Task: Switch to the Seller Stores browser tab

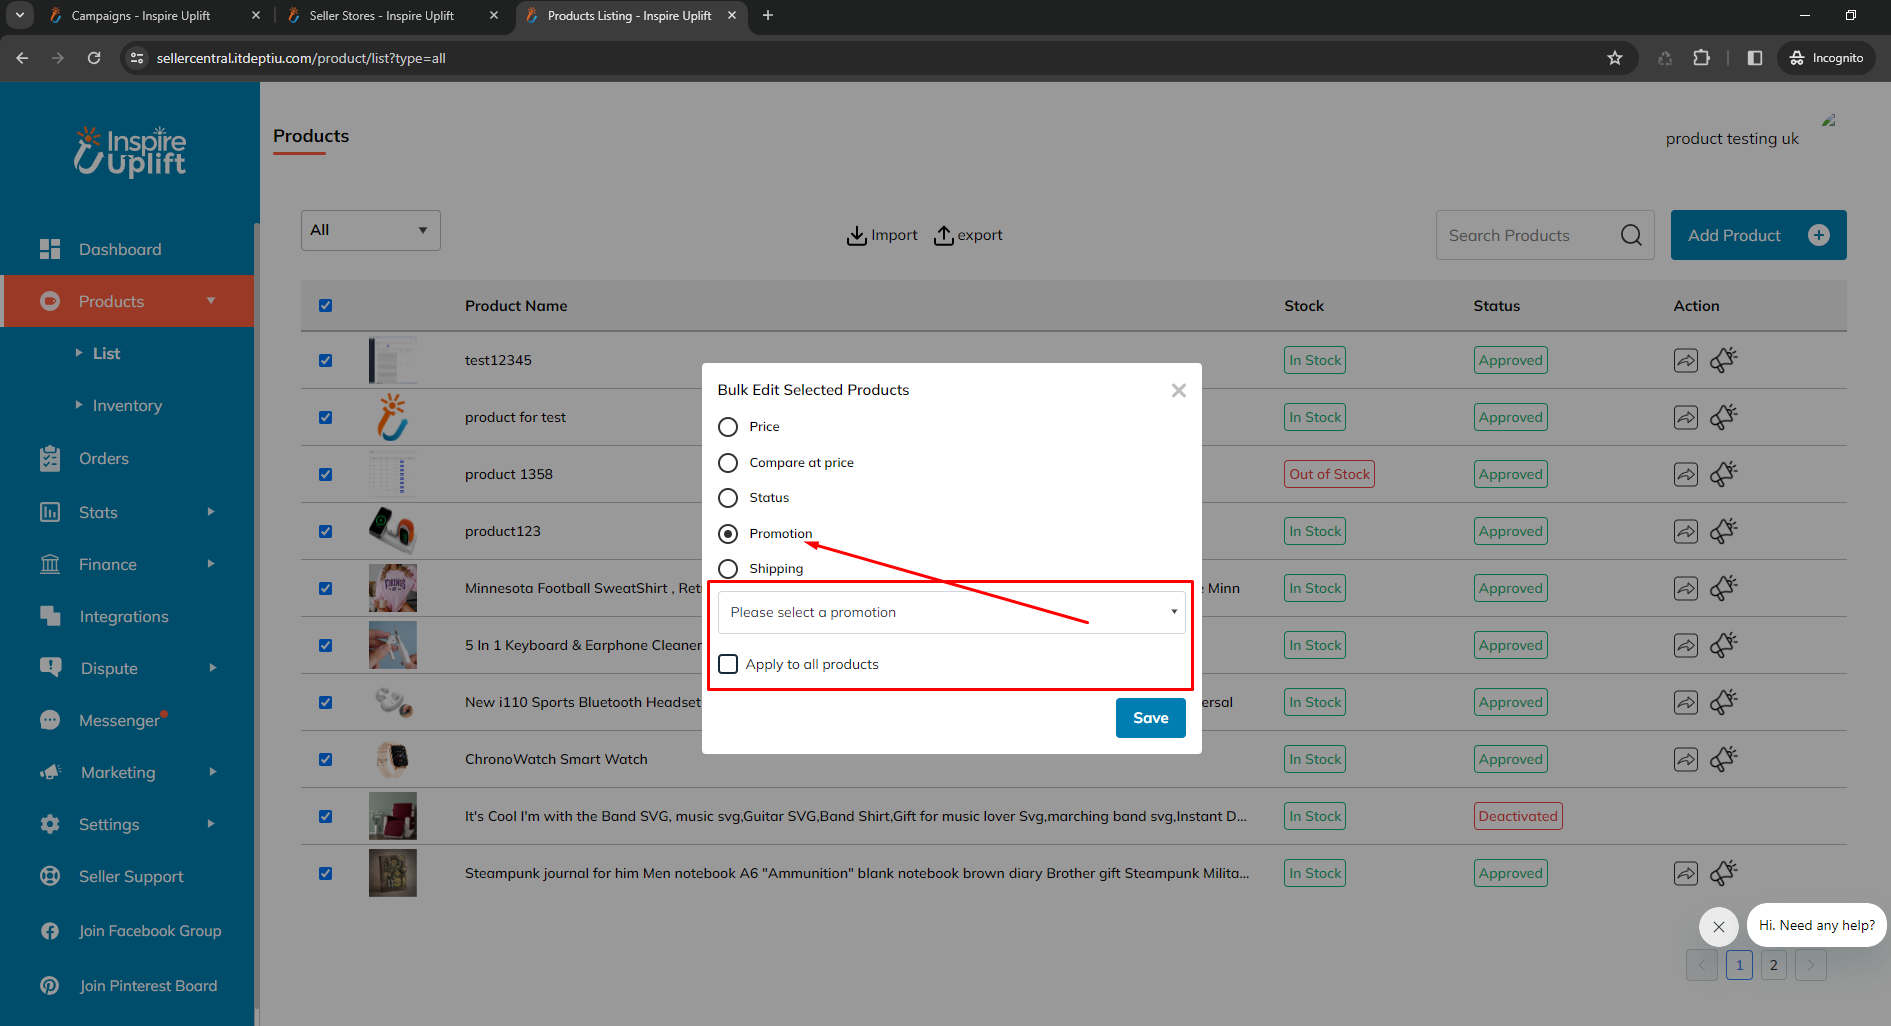Action: (381, 16)
